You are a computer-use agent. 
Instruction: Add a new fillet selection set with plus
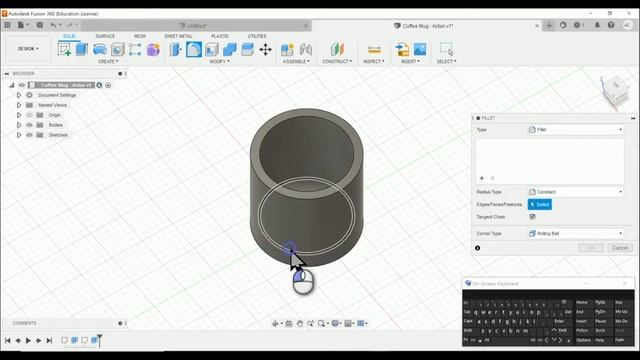482,178
